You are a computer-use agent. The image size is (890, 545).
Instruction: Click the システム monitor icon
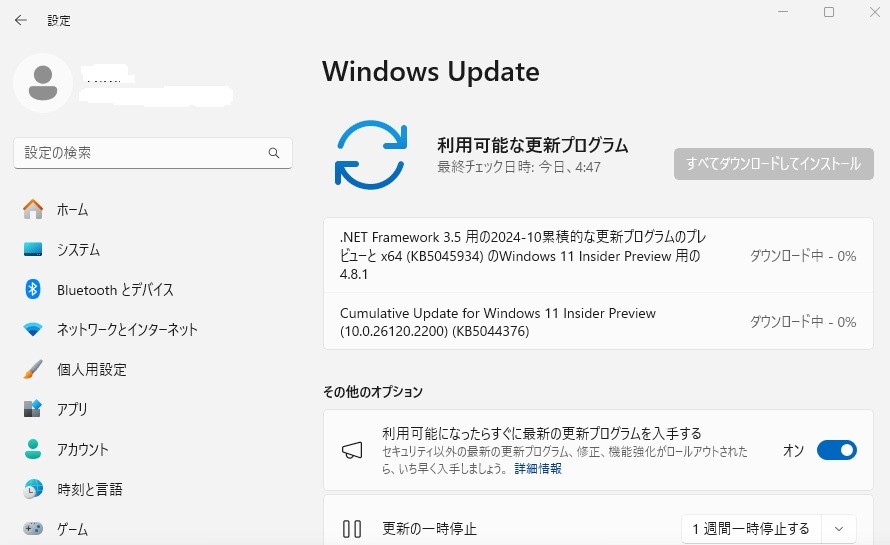(33, 249)
